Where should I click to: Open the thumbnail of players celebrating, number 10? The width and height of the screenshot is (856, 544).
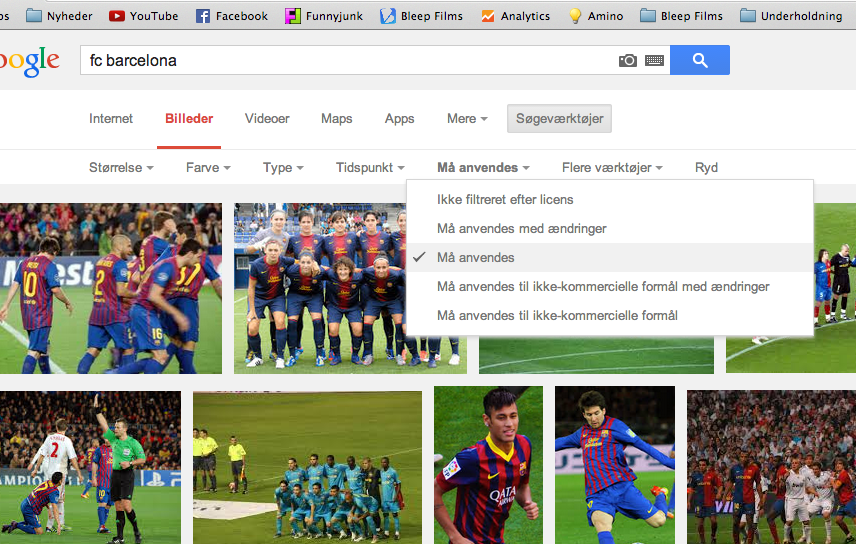111,288
